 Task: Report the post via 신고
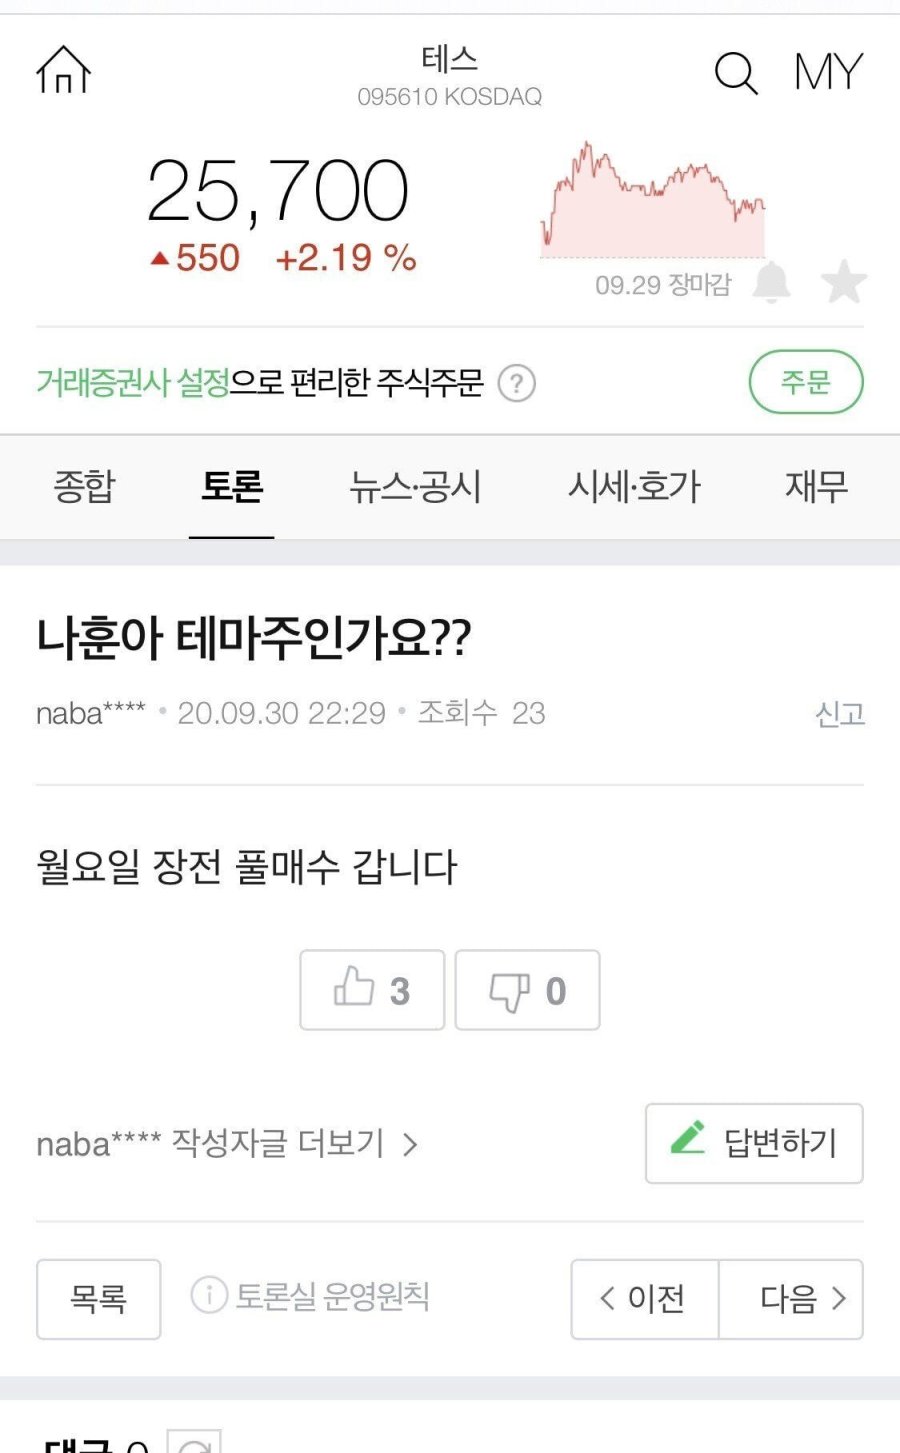tap(839, 714)
